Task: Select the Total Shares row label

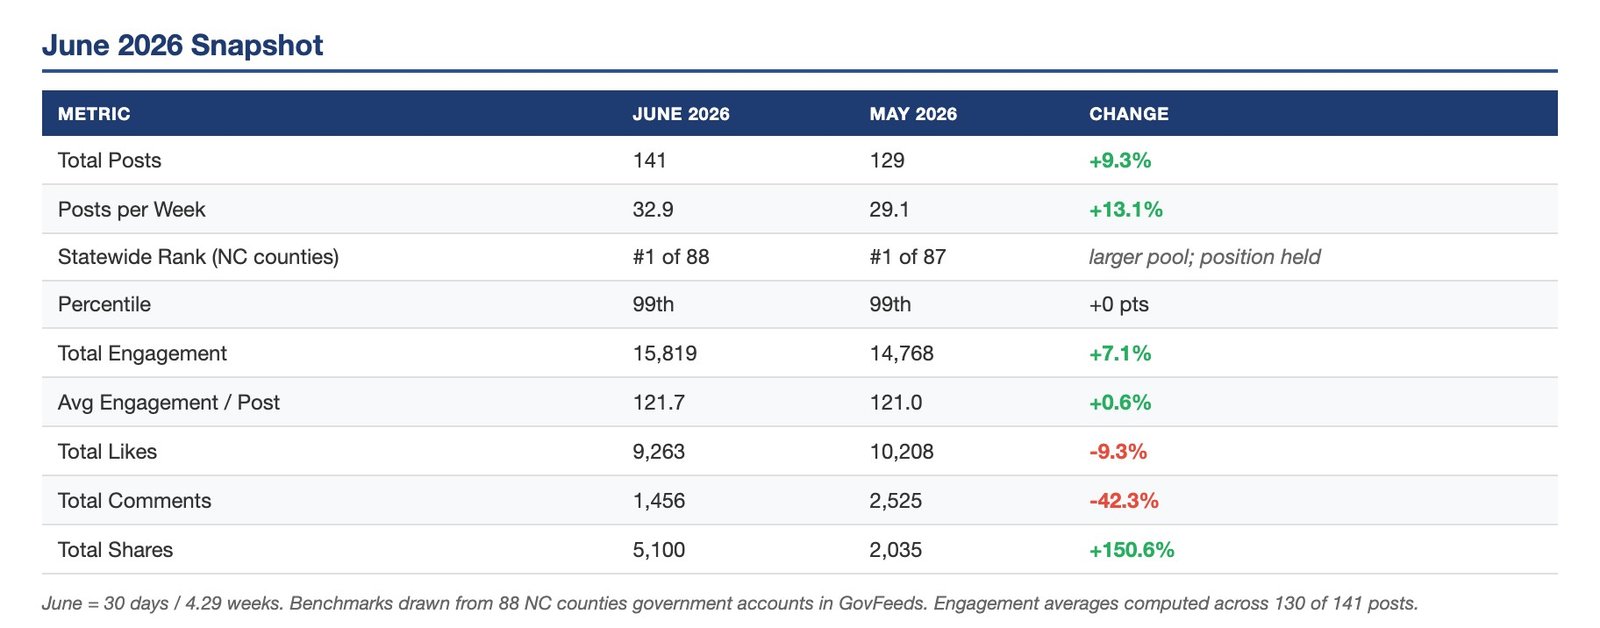Action: (115, 549)
